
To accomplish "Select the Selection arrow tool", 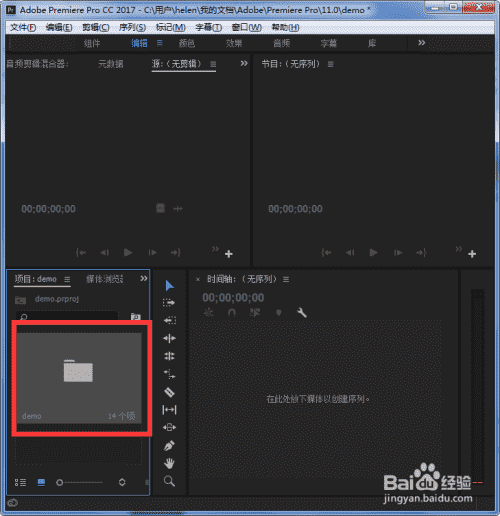I will [x=169, y=286].
